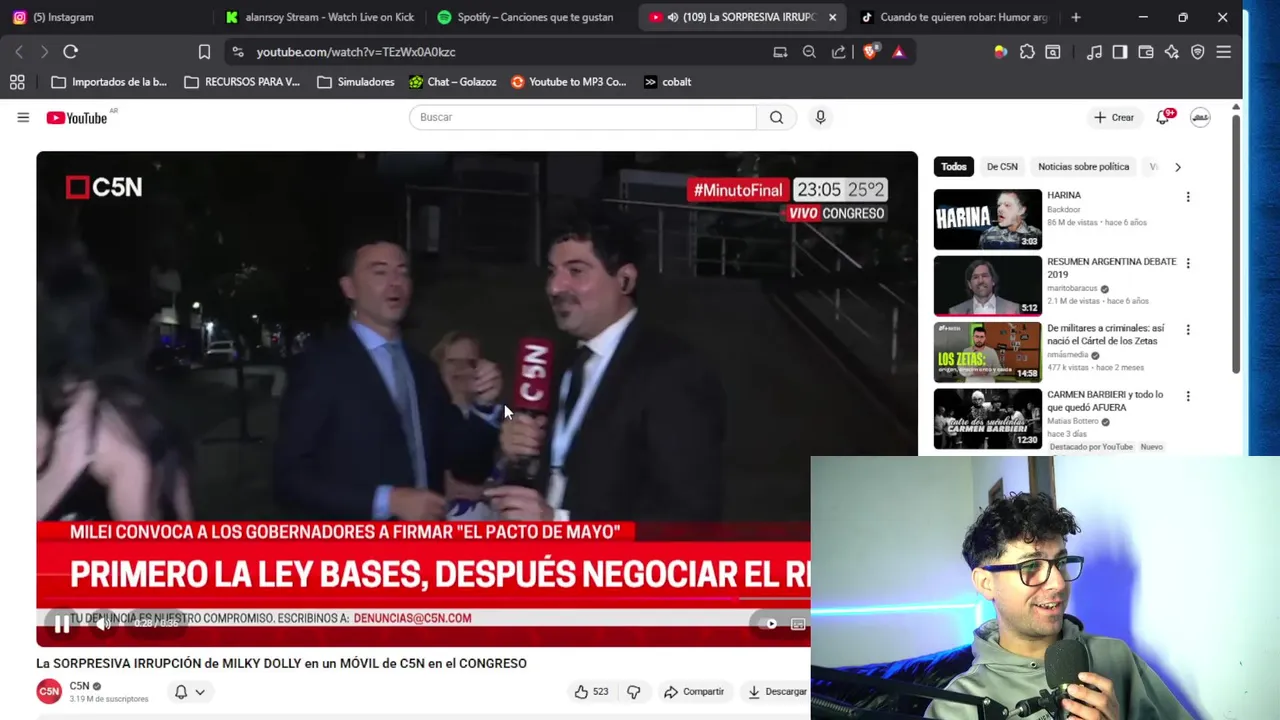Open Chat – Golazoz bookmark
Screen dimensions: 1280x720
point(453,82)
